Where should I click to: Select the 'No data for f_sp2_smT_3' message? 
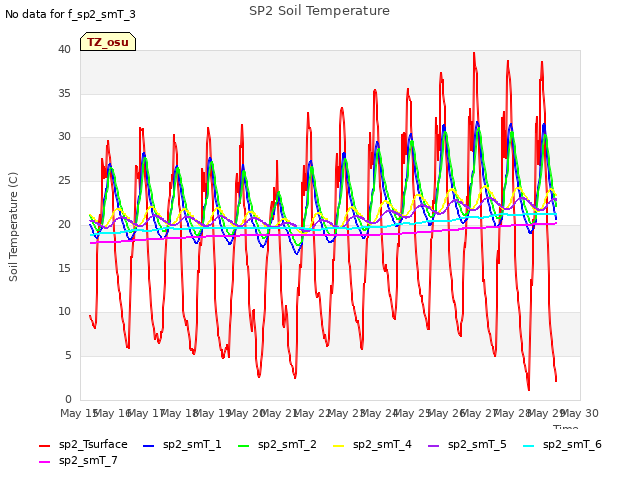point(70,14)
